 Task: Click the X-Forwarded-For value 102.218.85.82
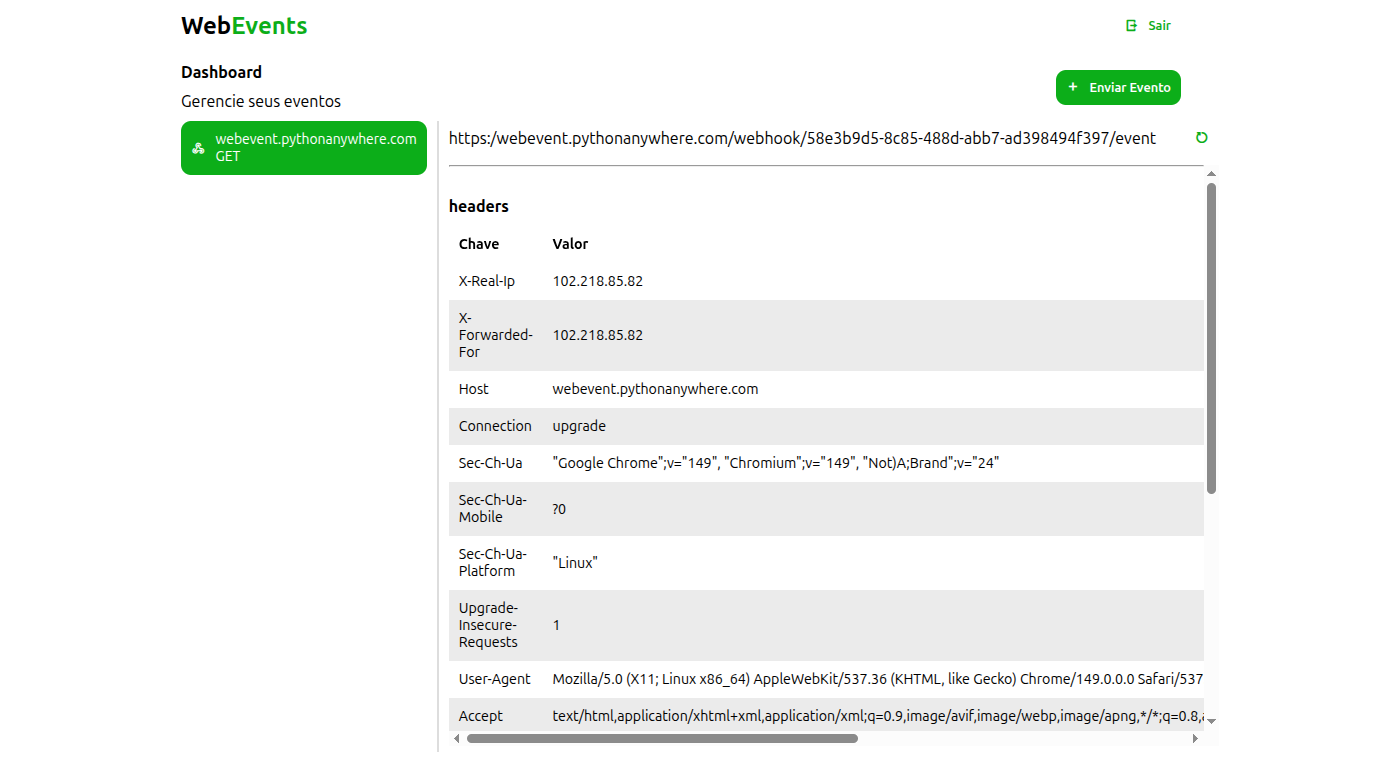click(598, 335)
